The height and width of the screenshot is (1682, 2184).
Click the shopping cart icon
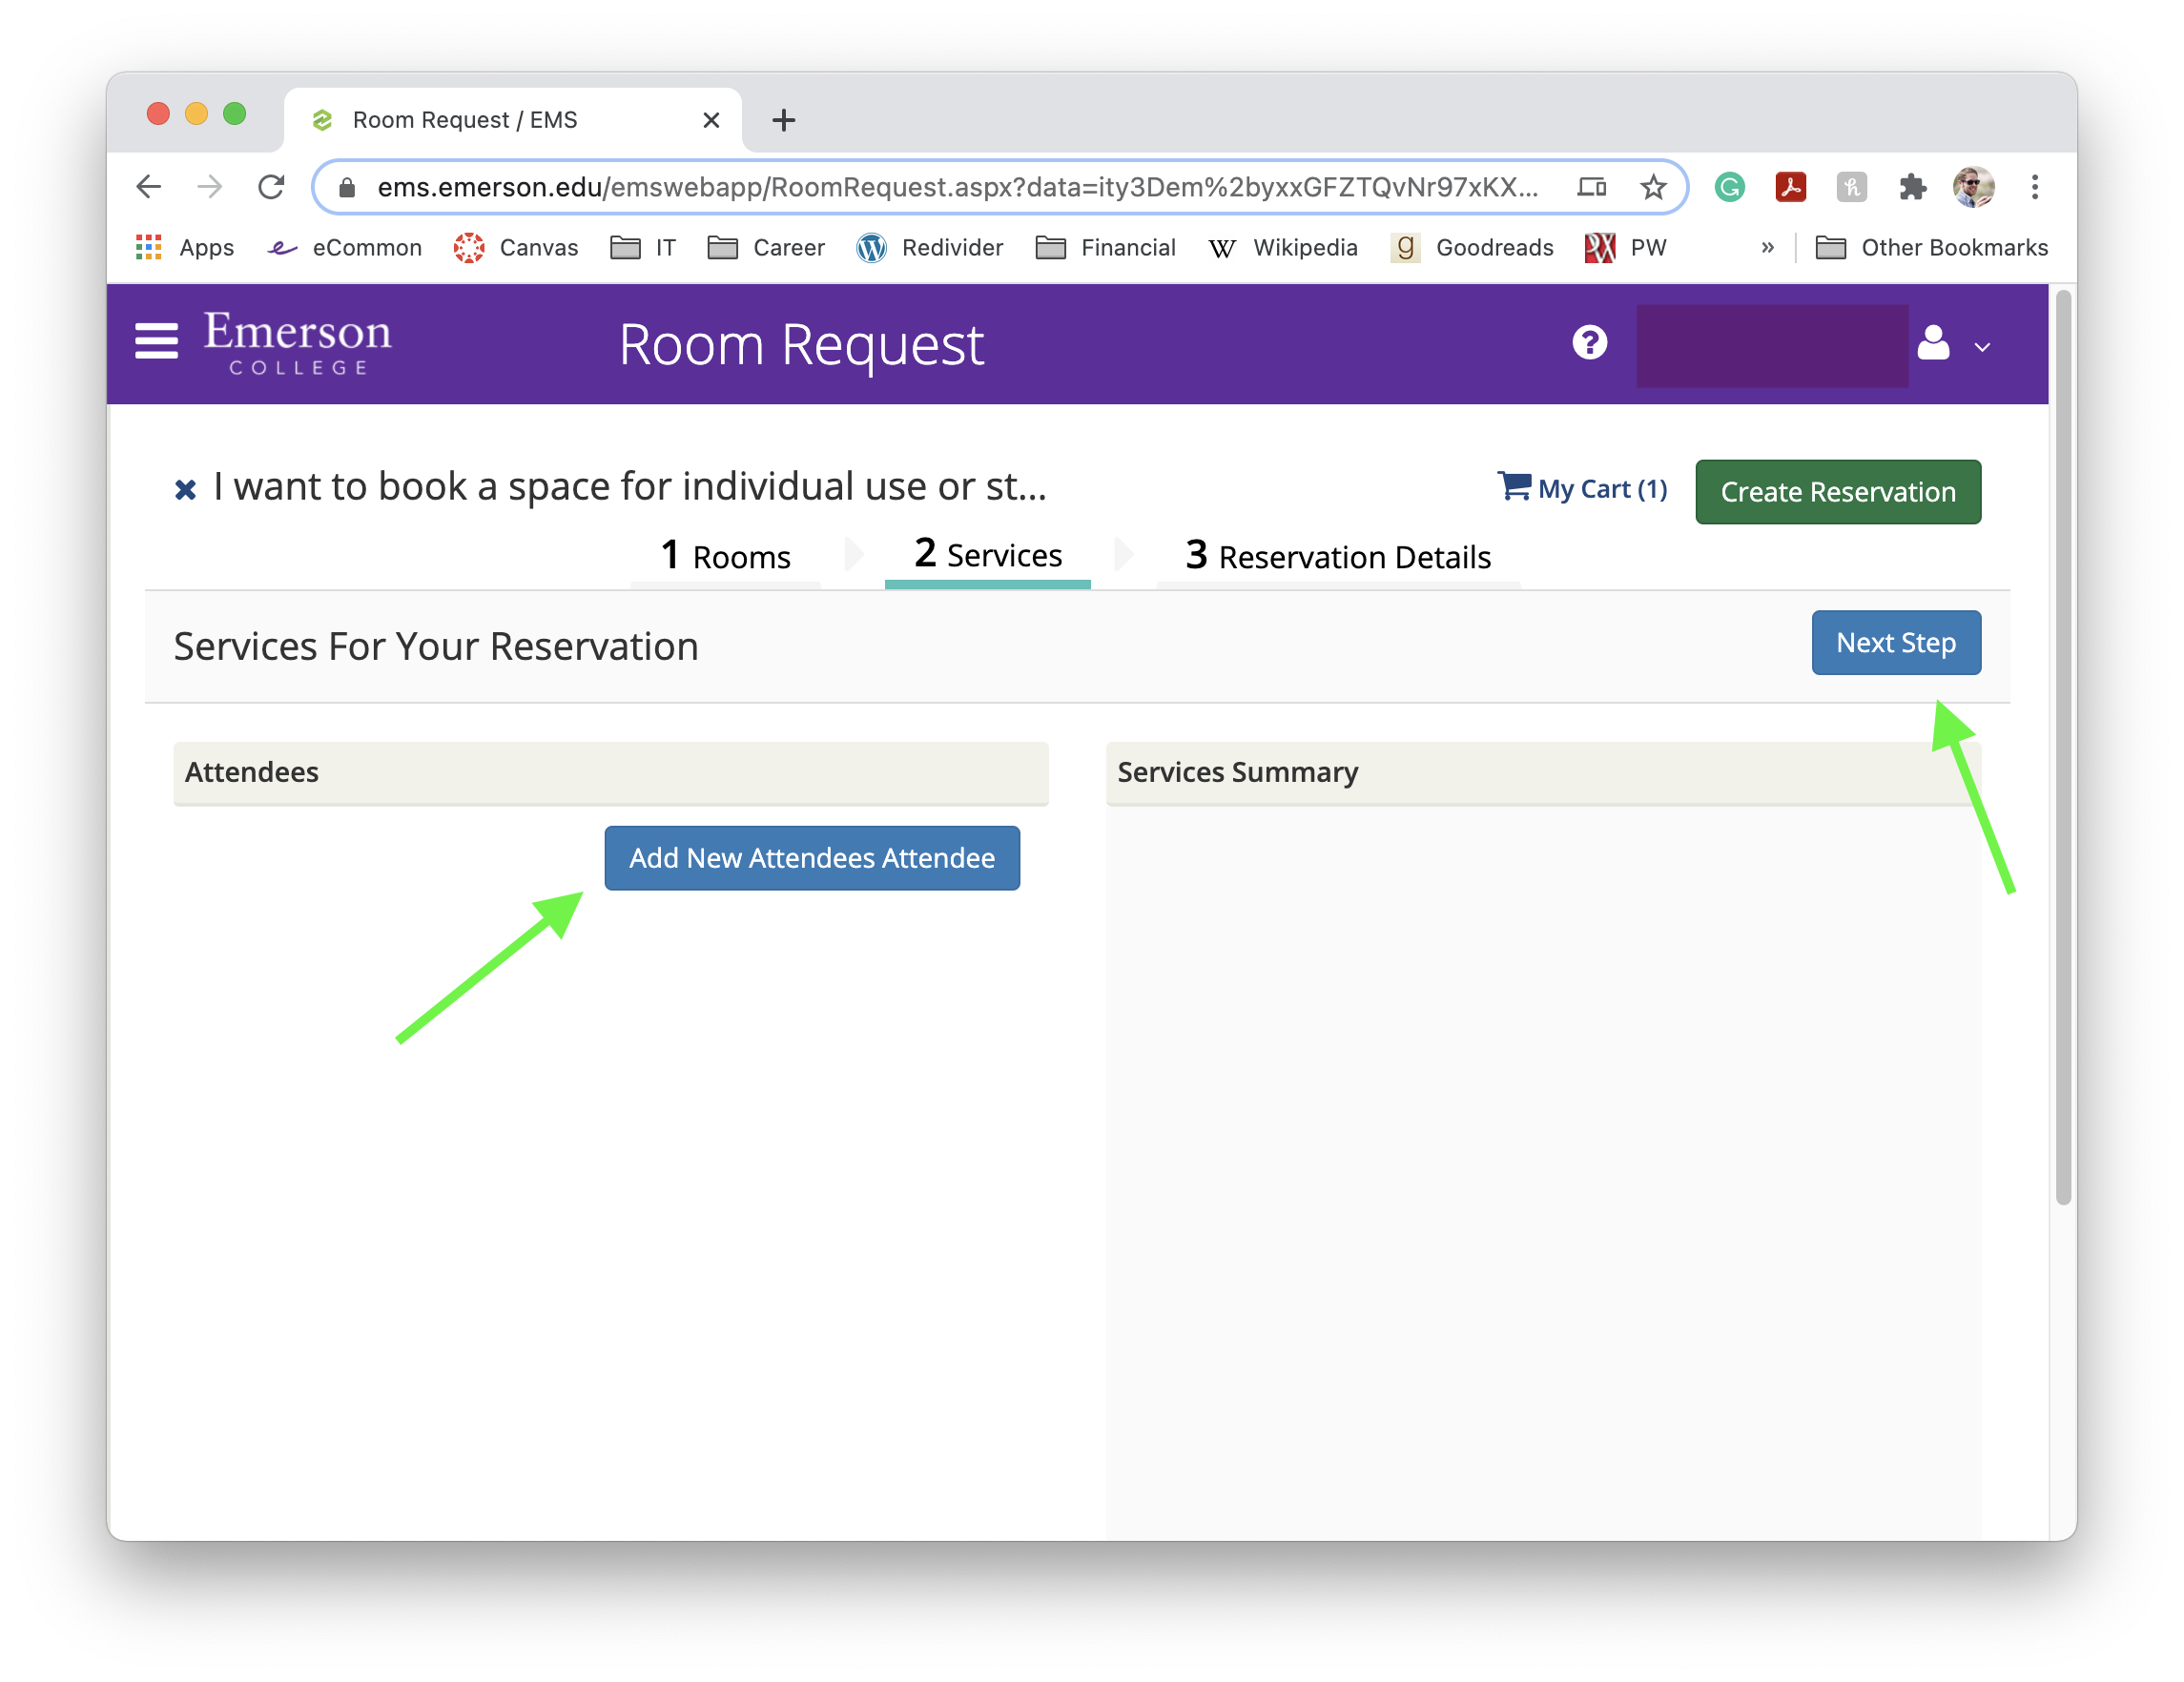[x=1514, y=486]
